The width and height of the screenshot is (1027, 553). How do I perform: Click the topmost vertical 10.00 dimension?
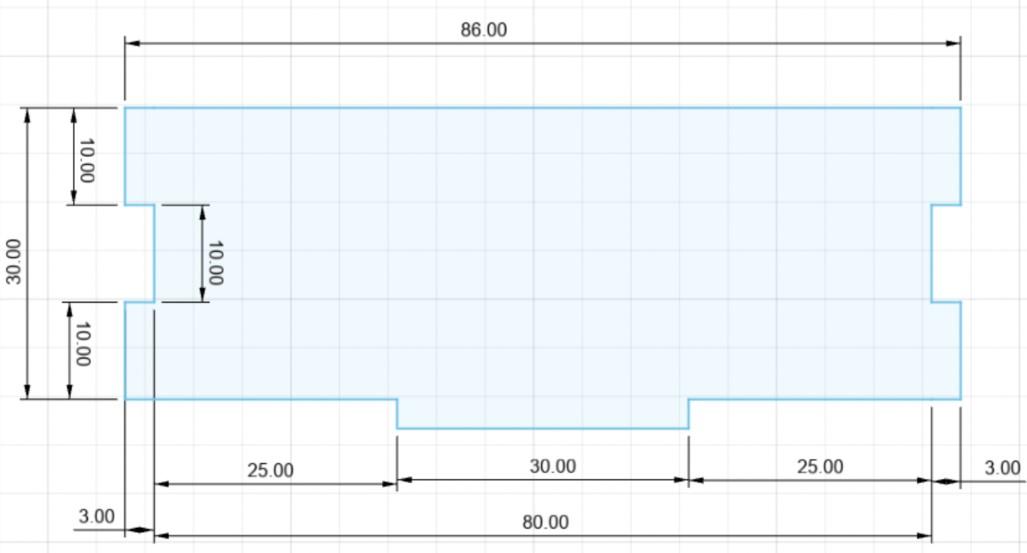(x=86, y=161)
